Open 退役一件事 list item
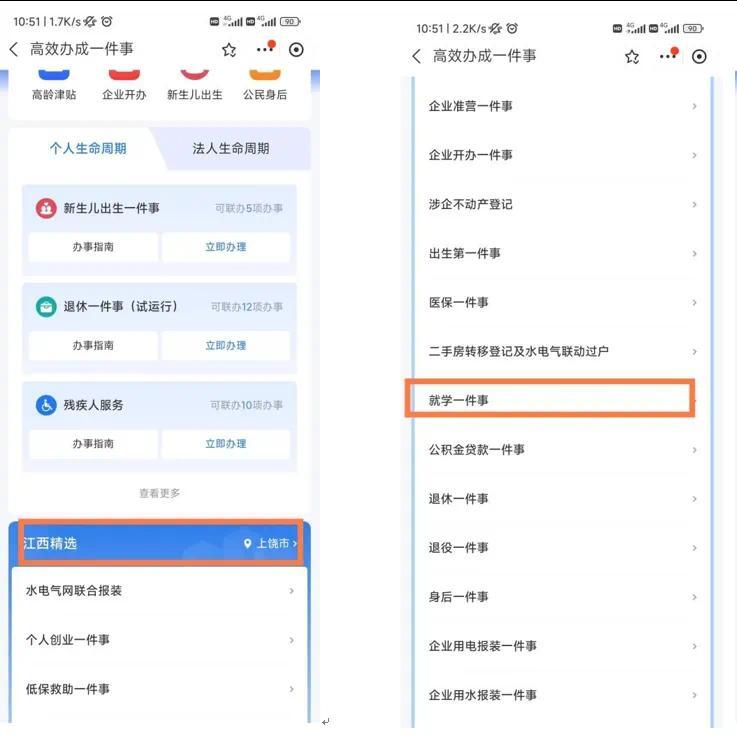Image resolution: width=737 pixels, height=737 pixels. (563, 548)
